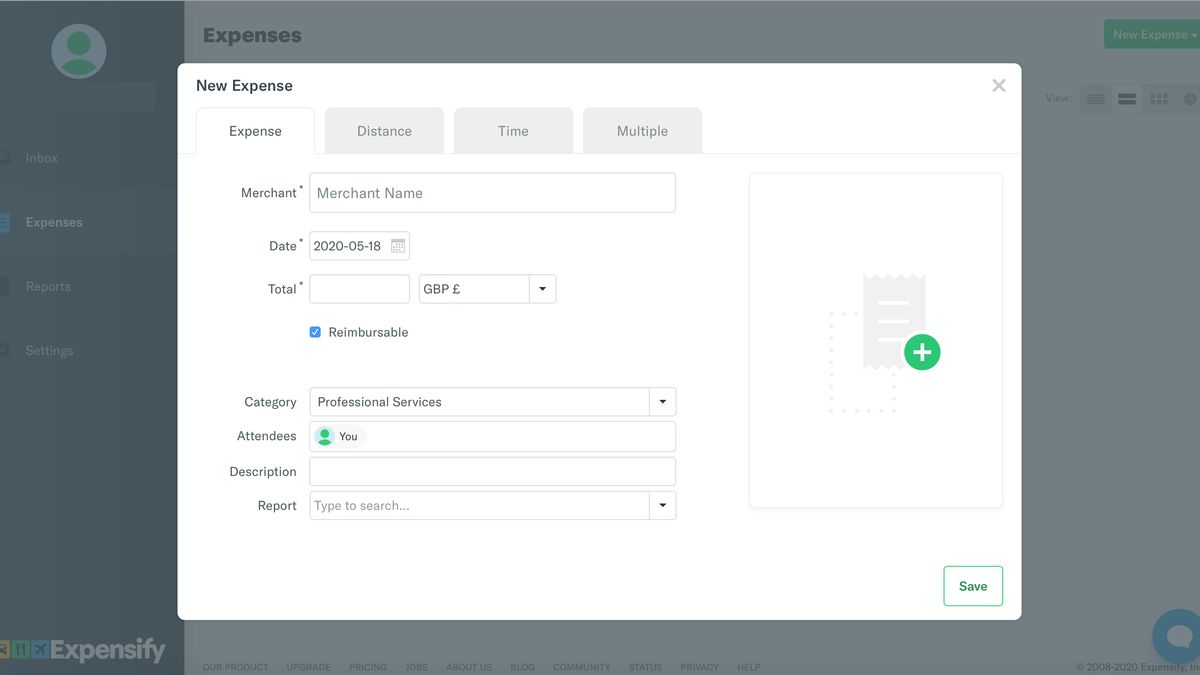Click the profile avatar icon
The width and height of the screenshot is (1200, 675).
[x=79, y=51]
